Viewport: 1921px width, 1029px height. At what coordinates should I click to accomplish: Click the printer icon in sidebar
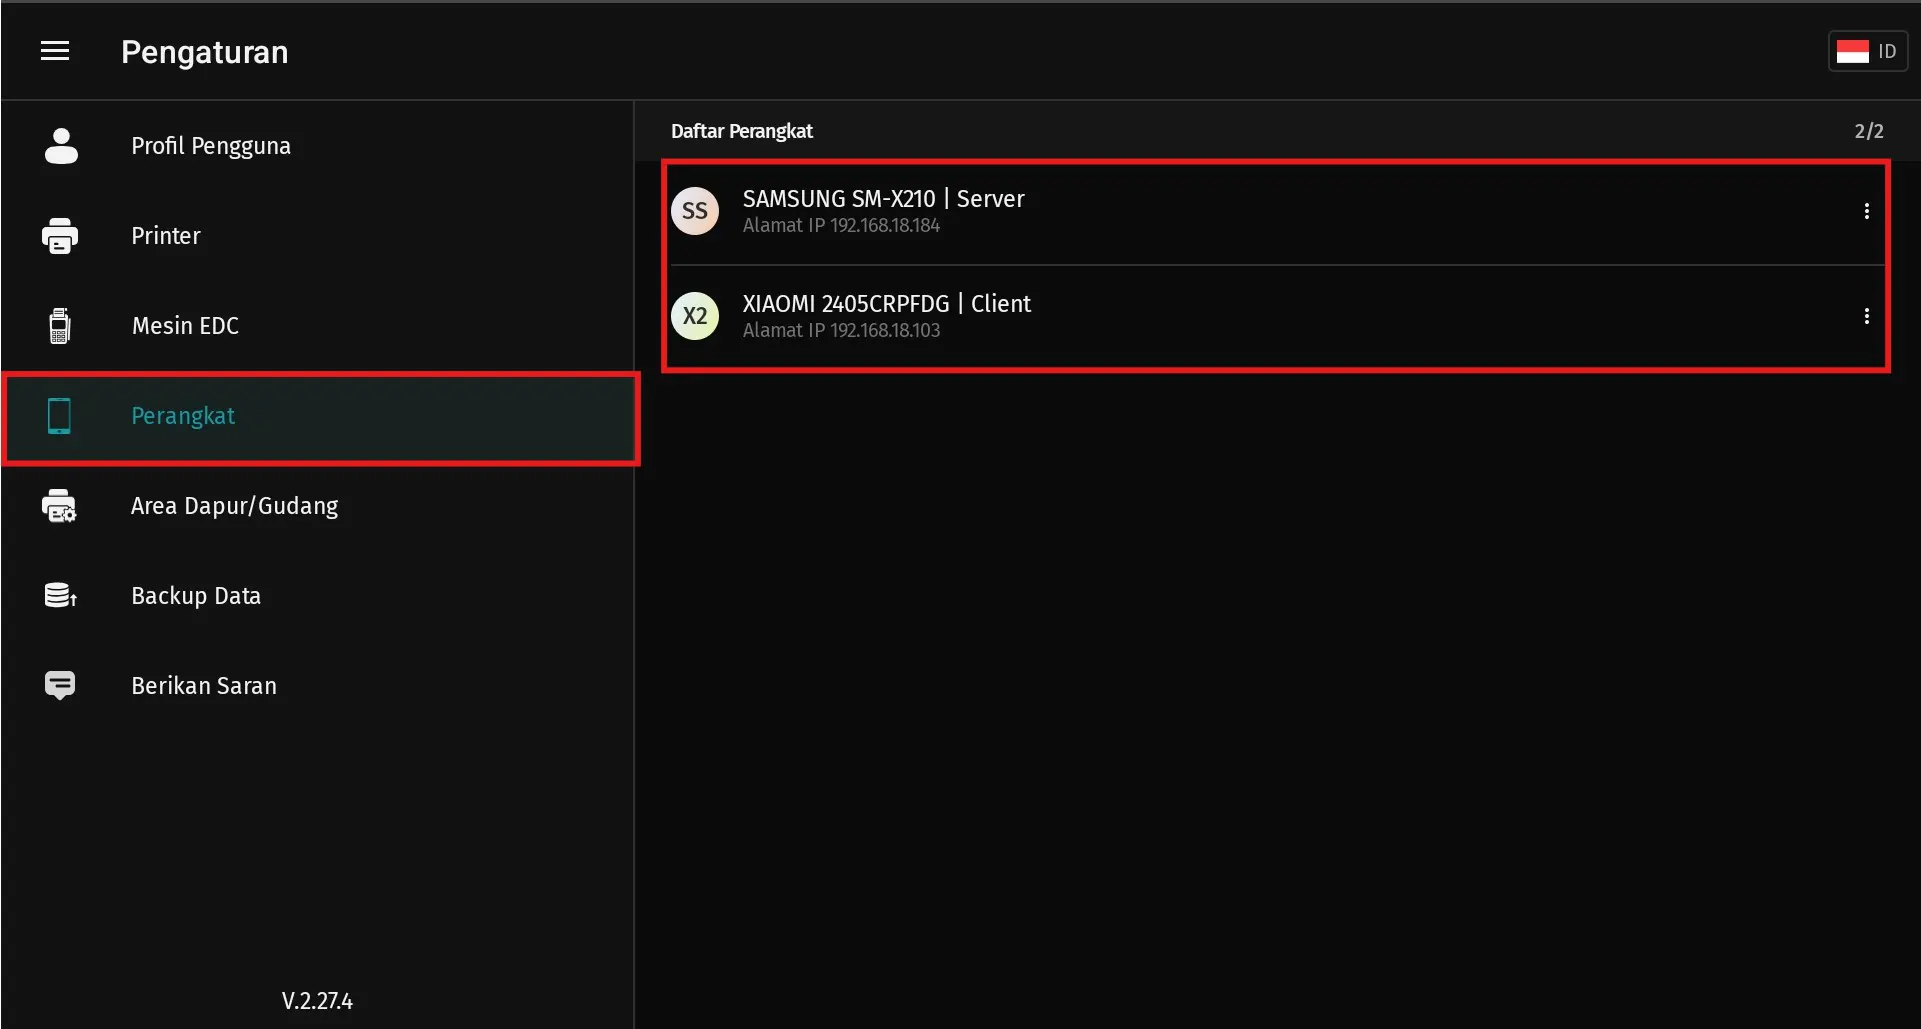pos(60,236)
